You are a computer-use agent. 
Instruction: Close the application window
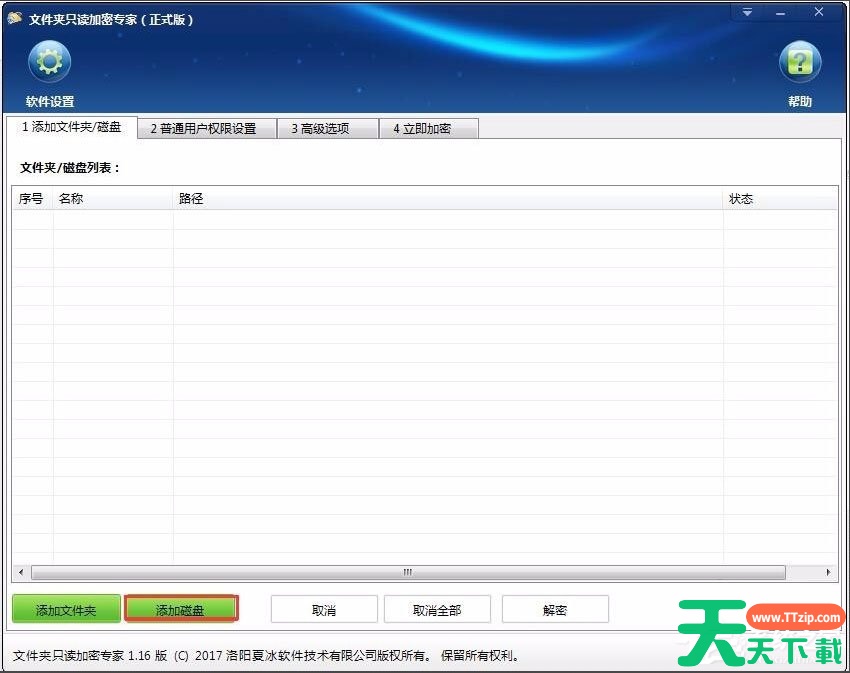(819, 12)
